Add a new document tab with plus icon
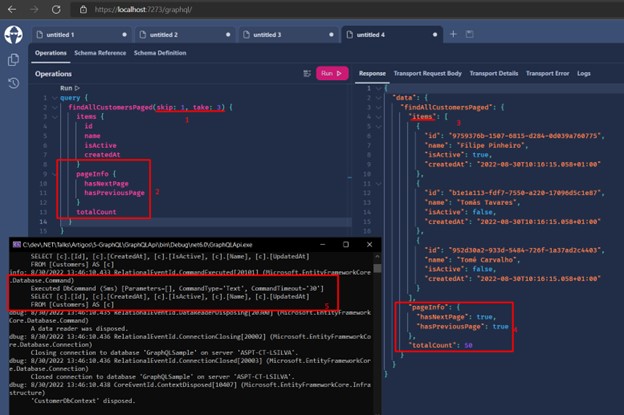Screen dimensions: 624x415 [453, 34]
